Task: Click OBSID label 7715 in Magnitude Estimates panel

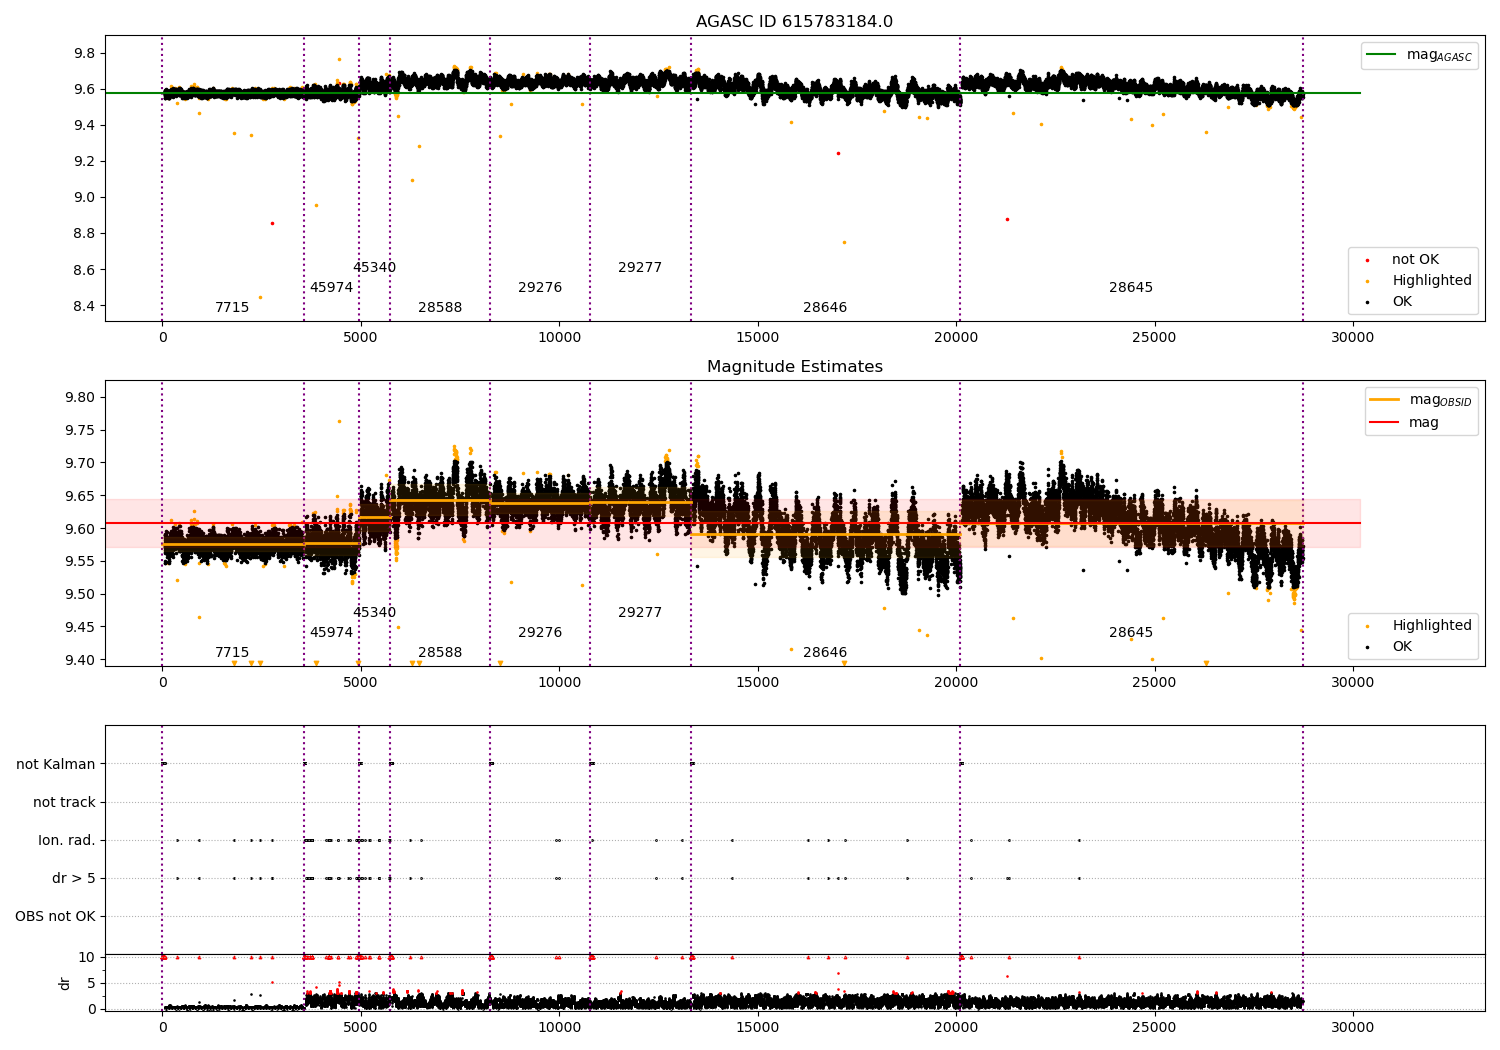Action: [232, 653]
